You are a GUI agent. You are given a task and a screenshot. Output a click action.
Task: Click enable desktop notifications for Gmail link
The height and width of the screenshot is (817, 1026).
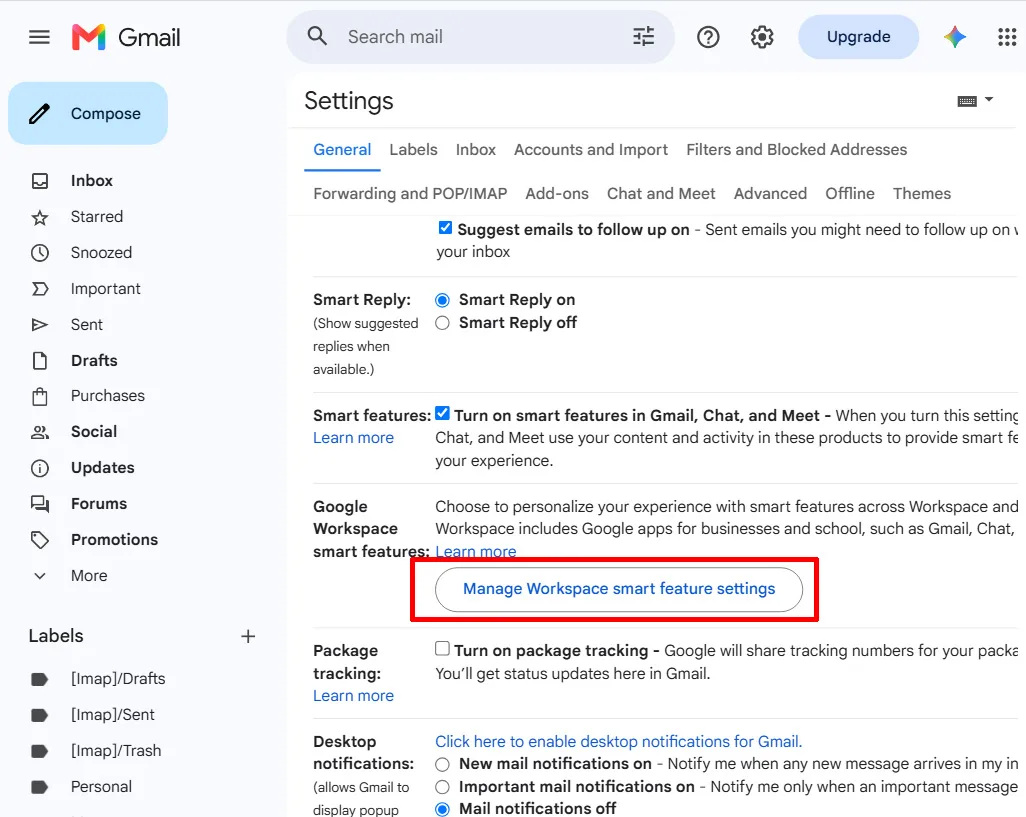click(618, 742)
